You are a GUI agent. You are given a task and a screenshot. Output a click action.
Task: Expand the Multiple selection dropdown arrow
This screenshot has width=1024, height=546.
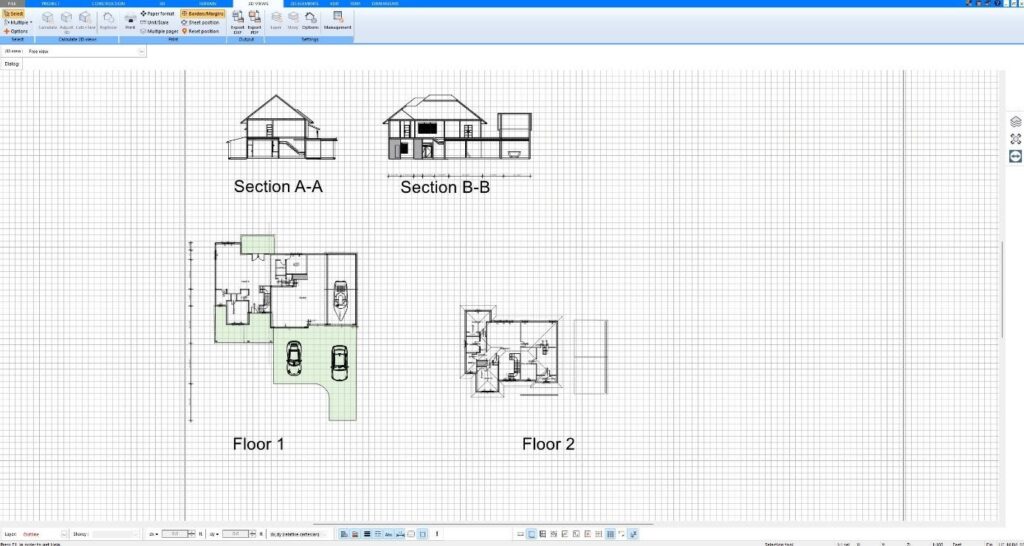click(31, 22)
